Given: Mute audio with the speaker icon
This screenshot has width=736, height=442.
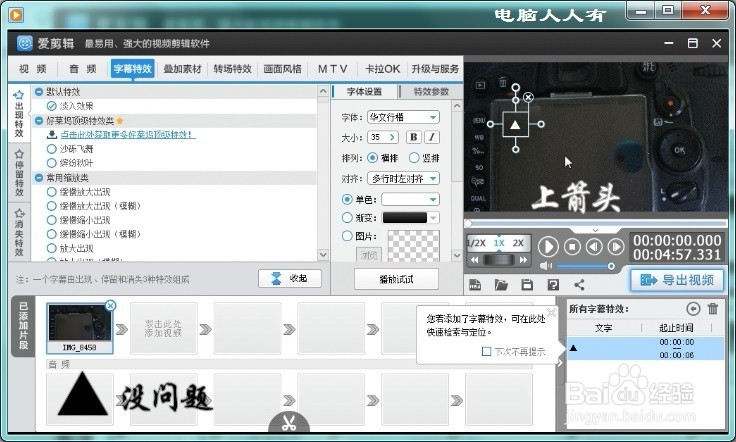Looking at the screenshot, I should click(545, 266).
